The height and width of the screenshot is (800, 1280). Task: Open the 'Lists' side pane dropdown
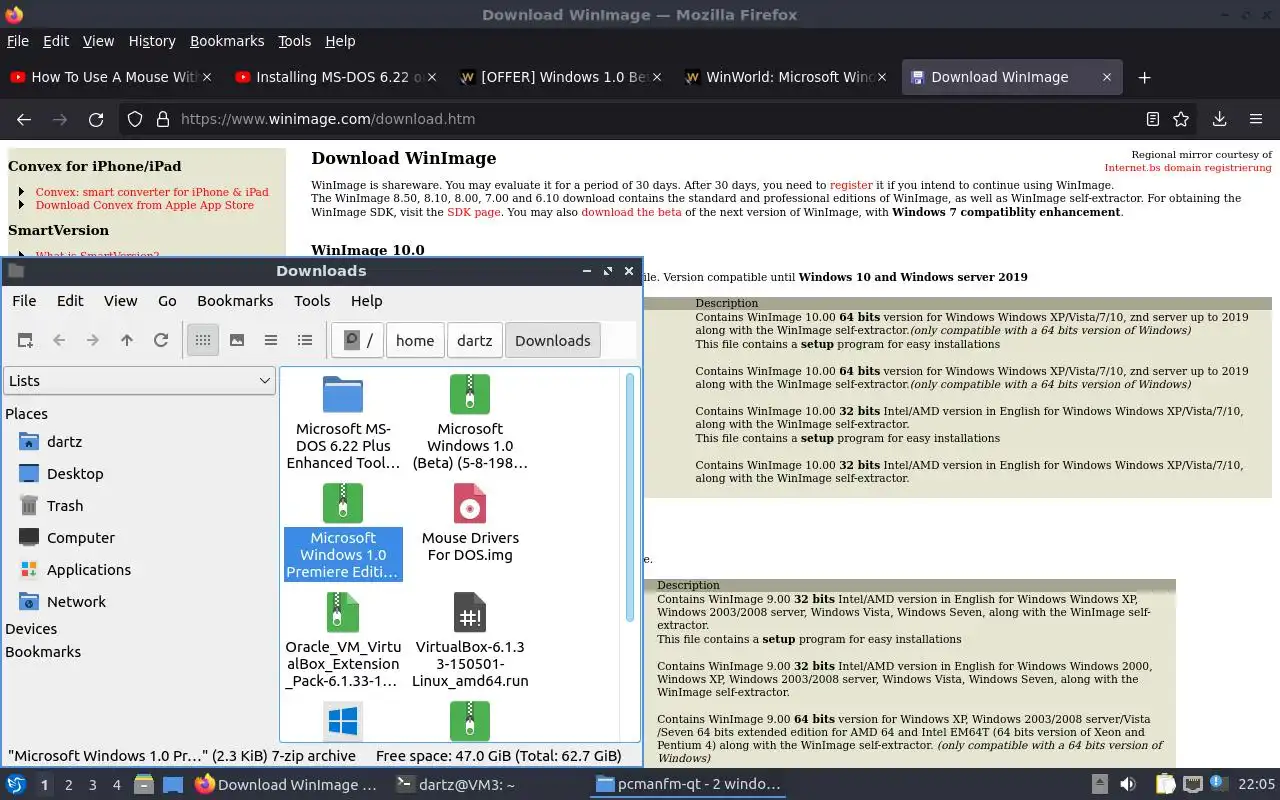coord(139,380)
